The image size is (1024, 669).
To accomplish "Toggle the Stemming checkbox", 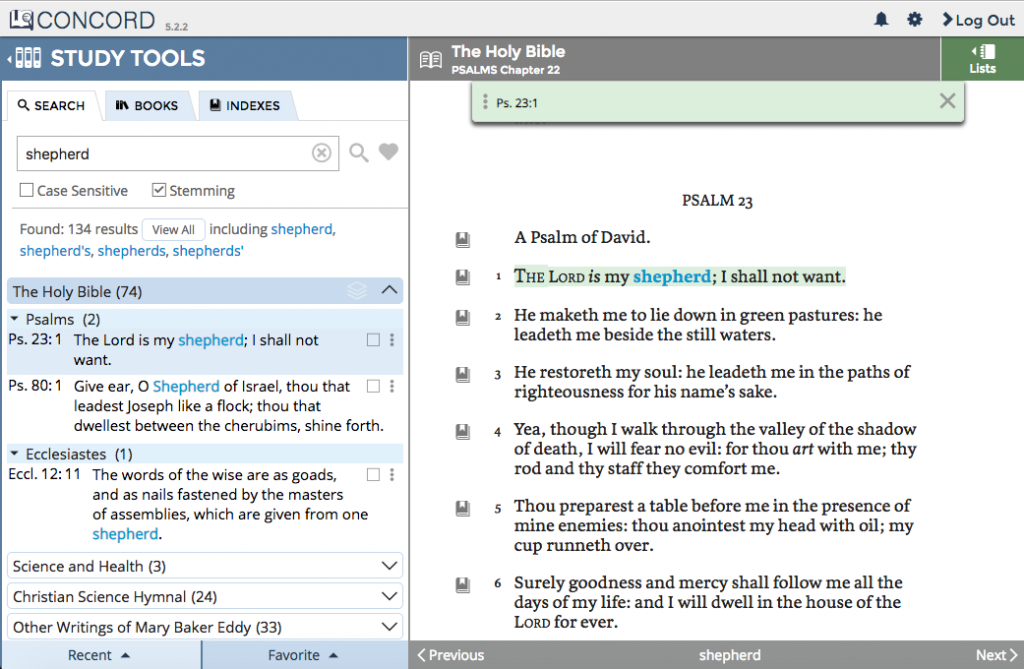I will (x=159, y=190).
